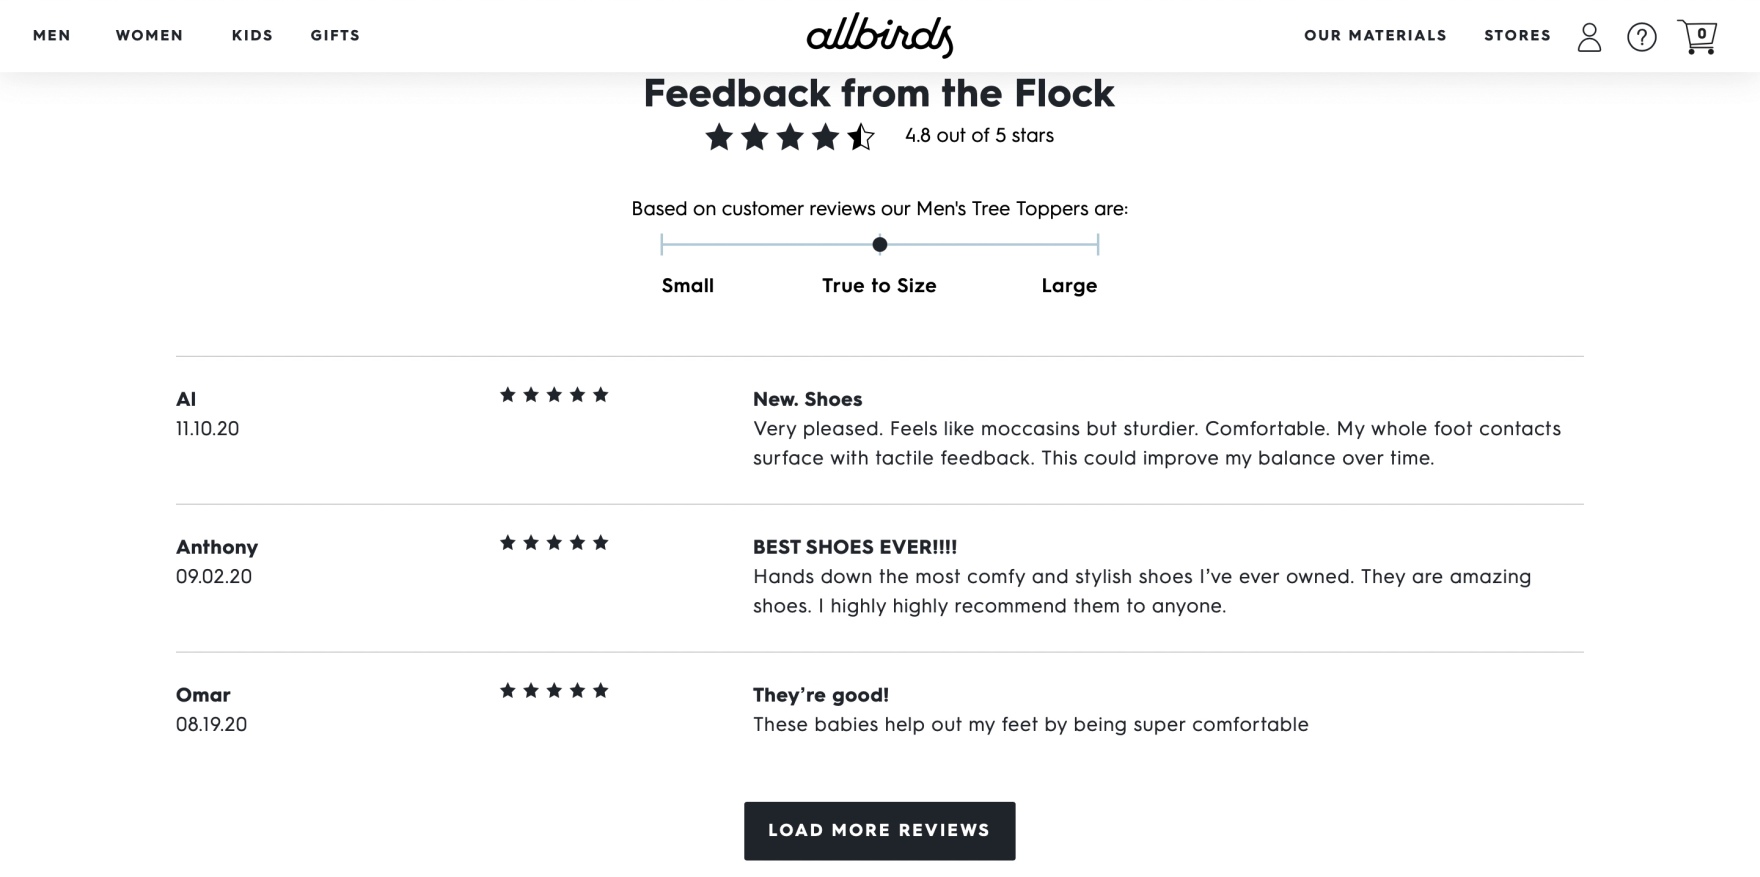This screenshot has height=877, width=1760.
Task: Click the allbirds logo
Action: [880, 36]
